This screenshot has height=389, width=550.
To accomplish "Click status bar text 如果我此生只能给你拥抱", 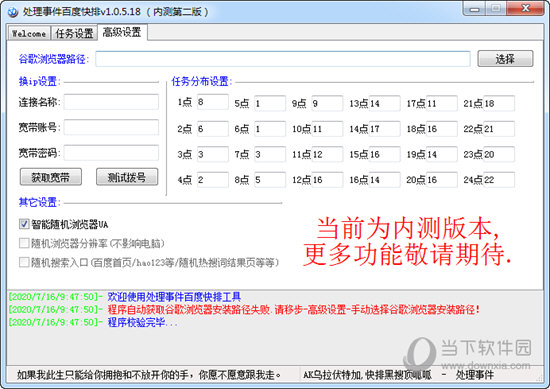I will pos(149,375).
